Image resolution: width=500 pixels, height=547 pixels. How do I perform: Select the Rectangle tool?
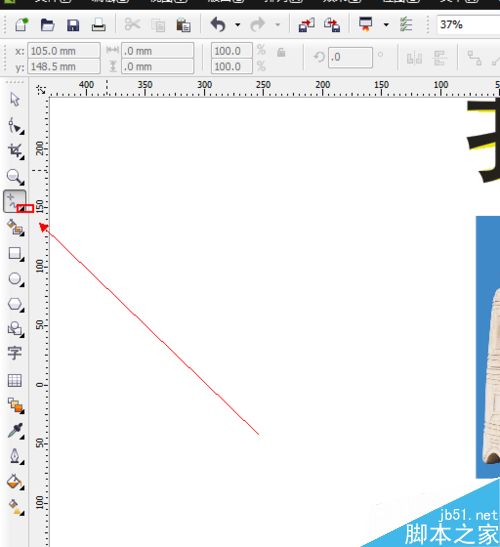pos(15,254)
